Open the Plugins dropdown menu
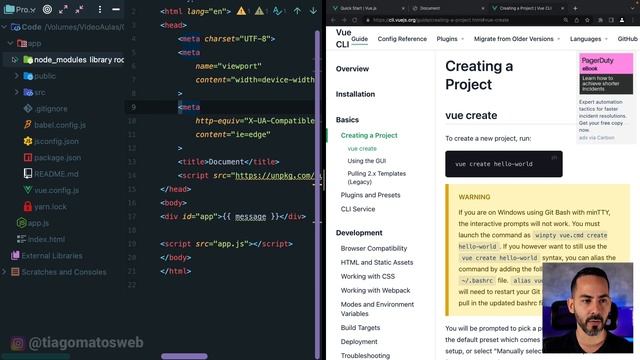The width and height of the screenshot is (640, 360). coord(450,39)
